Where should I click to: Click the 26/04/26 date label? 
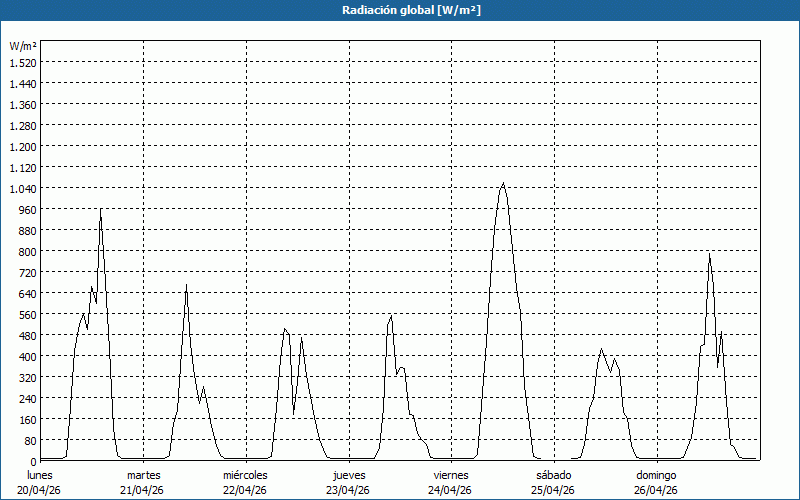(656, 490)
